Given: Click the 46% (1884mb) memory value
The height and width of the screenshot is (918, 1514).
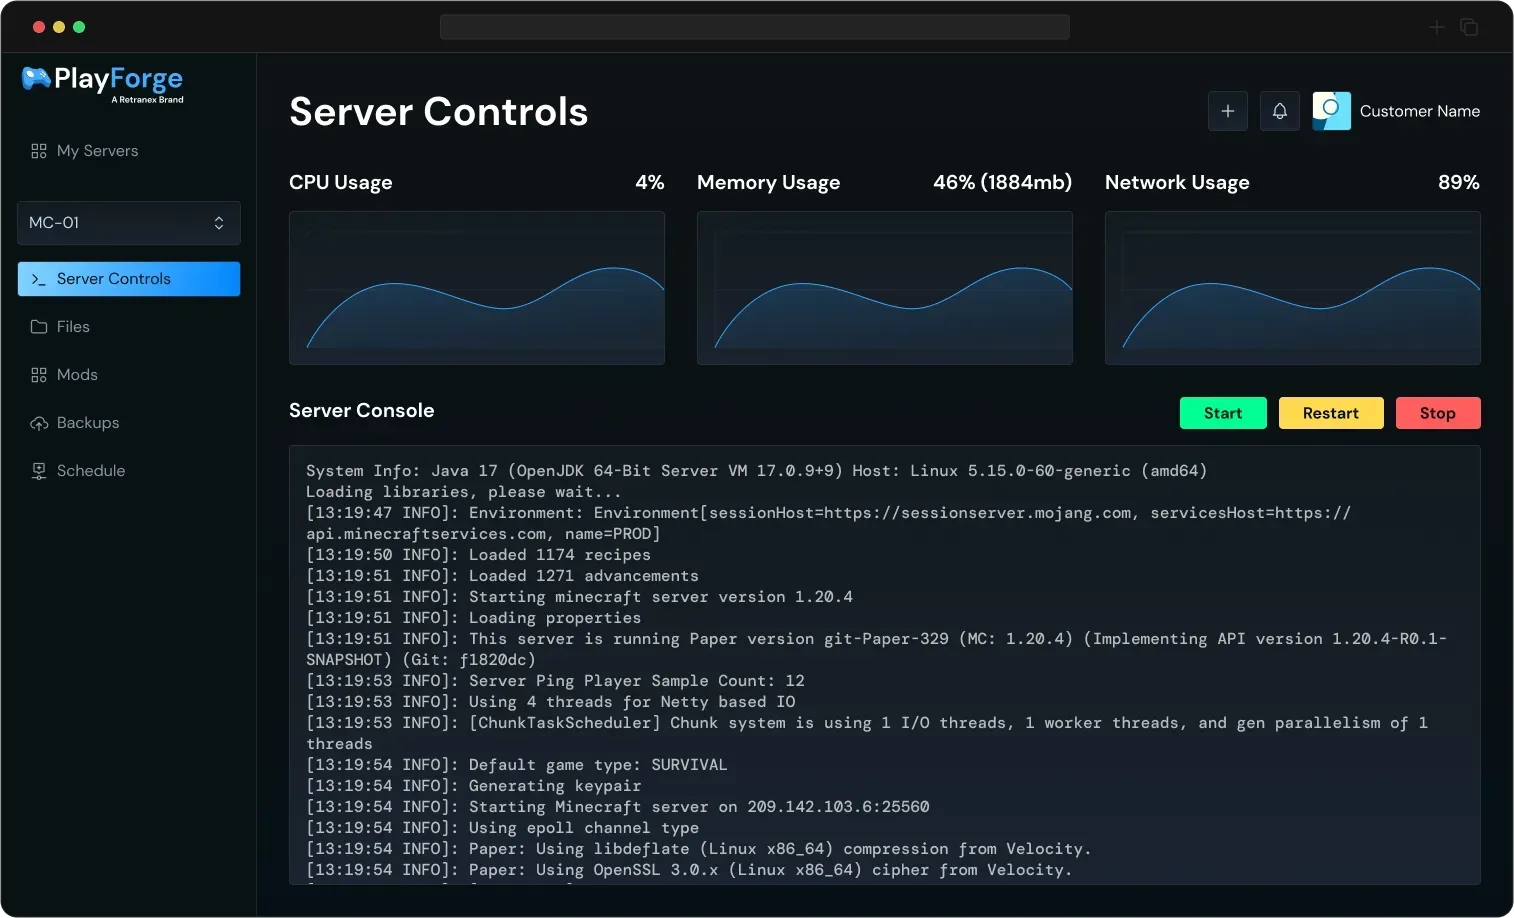Looking at the screenshot, I should coord(1003,182).
